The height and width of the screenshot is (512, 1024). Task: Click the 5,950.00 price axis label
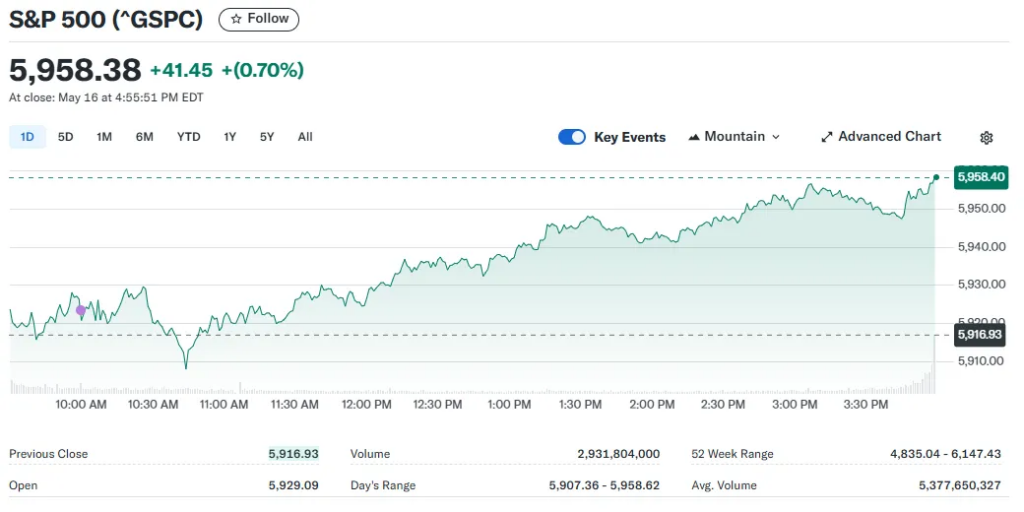coord(980,209)
